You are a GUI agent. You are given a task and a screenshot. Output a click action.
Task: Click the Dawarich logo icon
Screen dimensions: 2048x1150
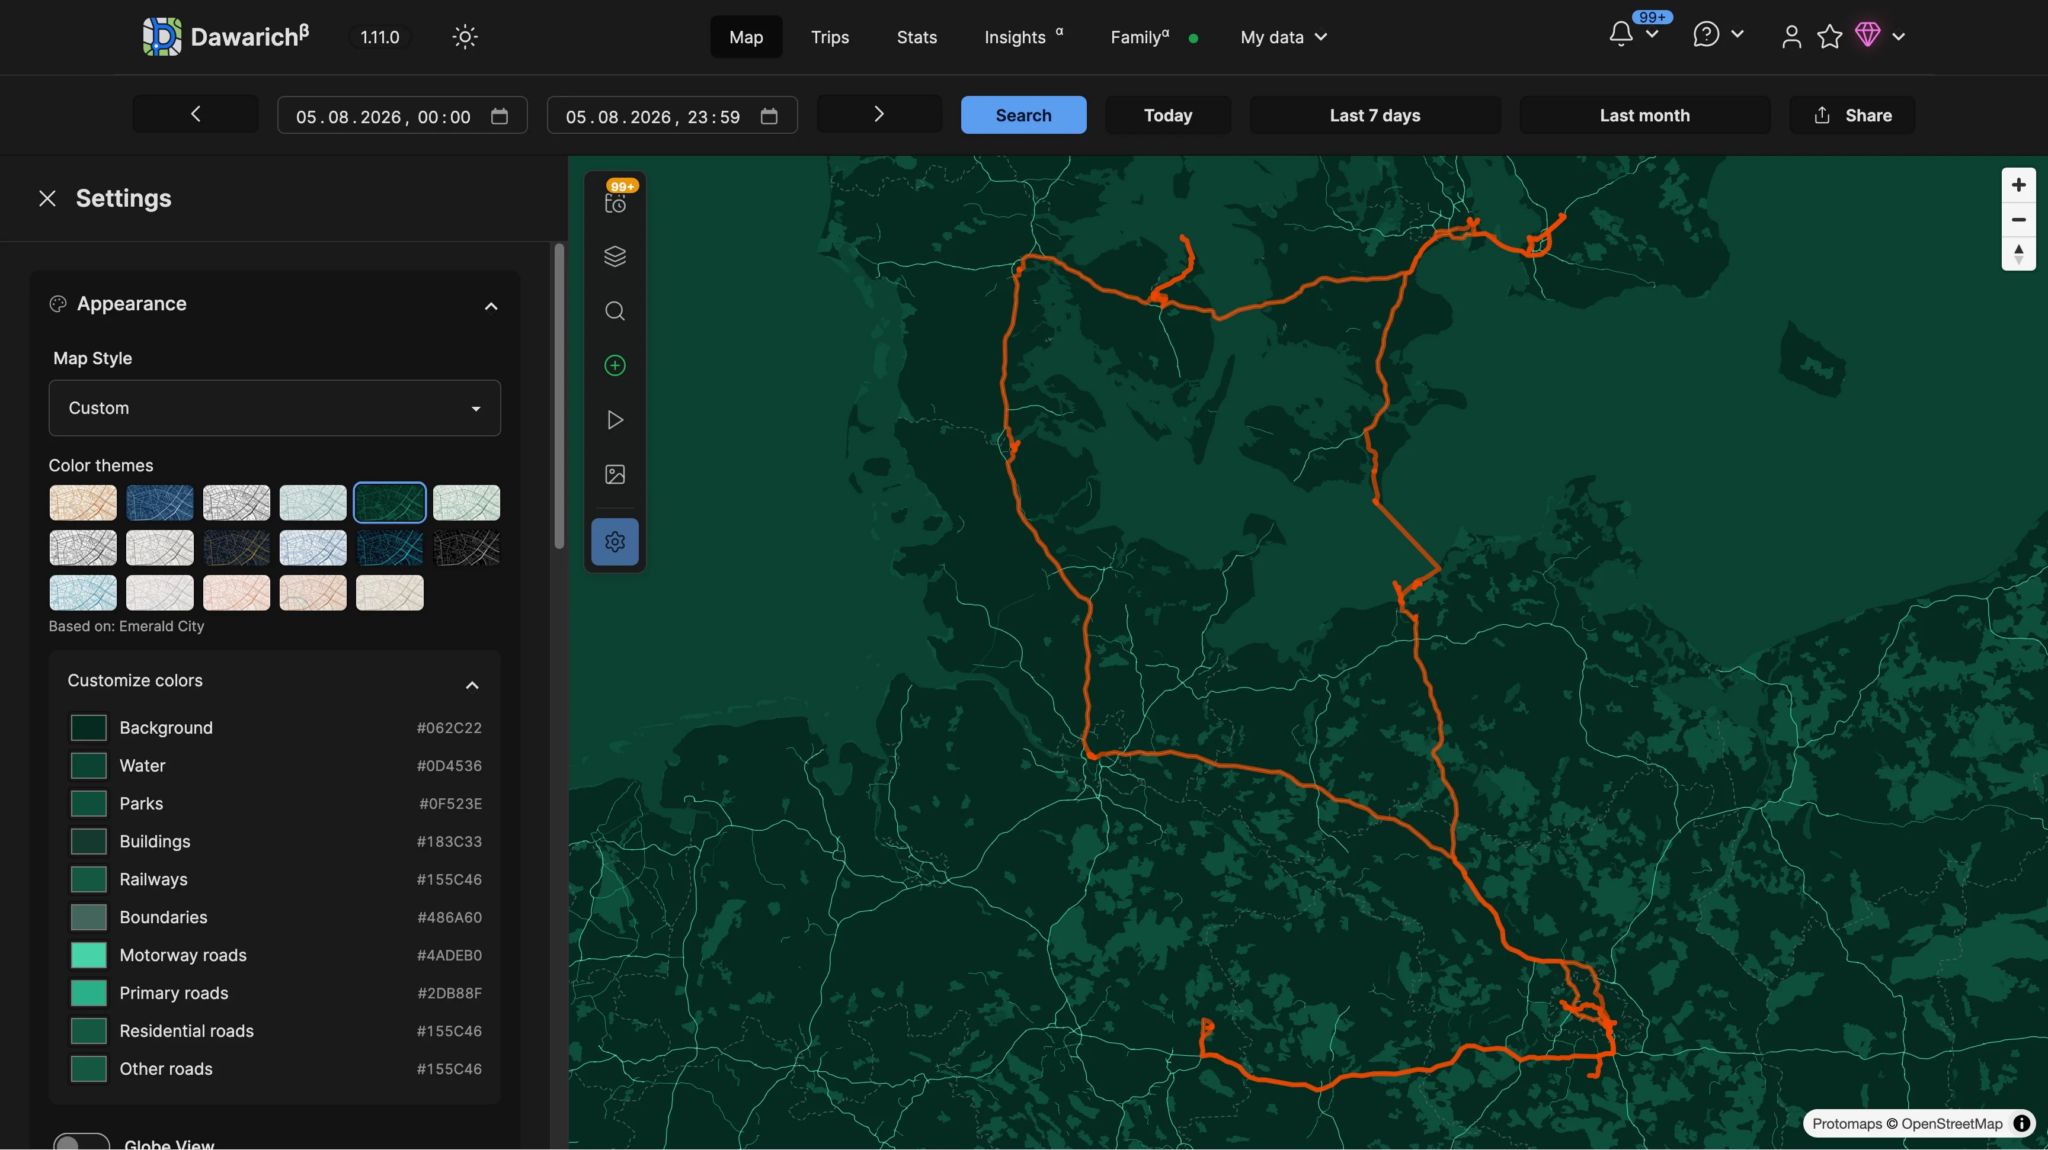pos(161,37)
